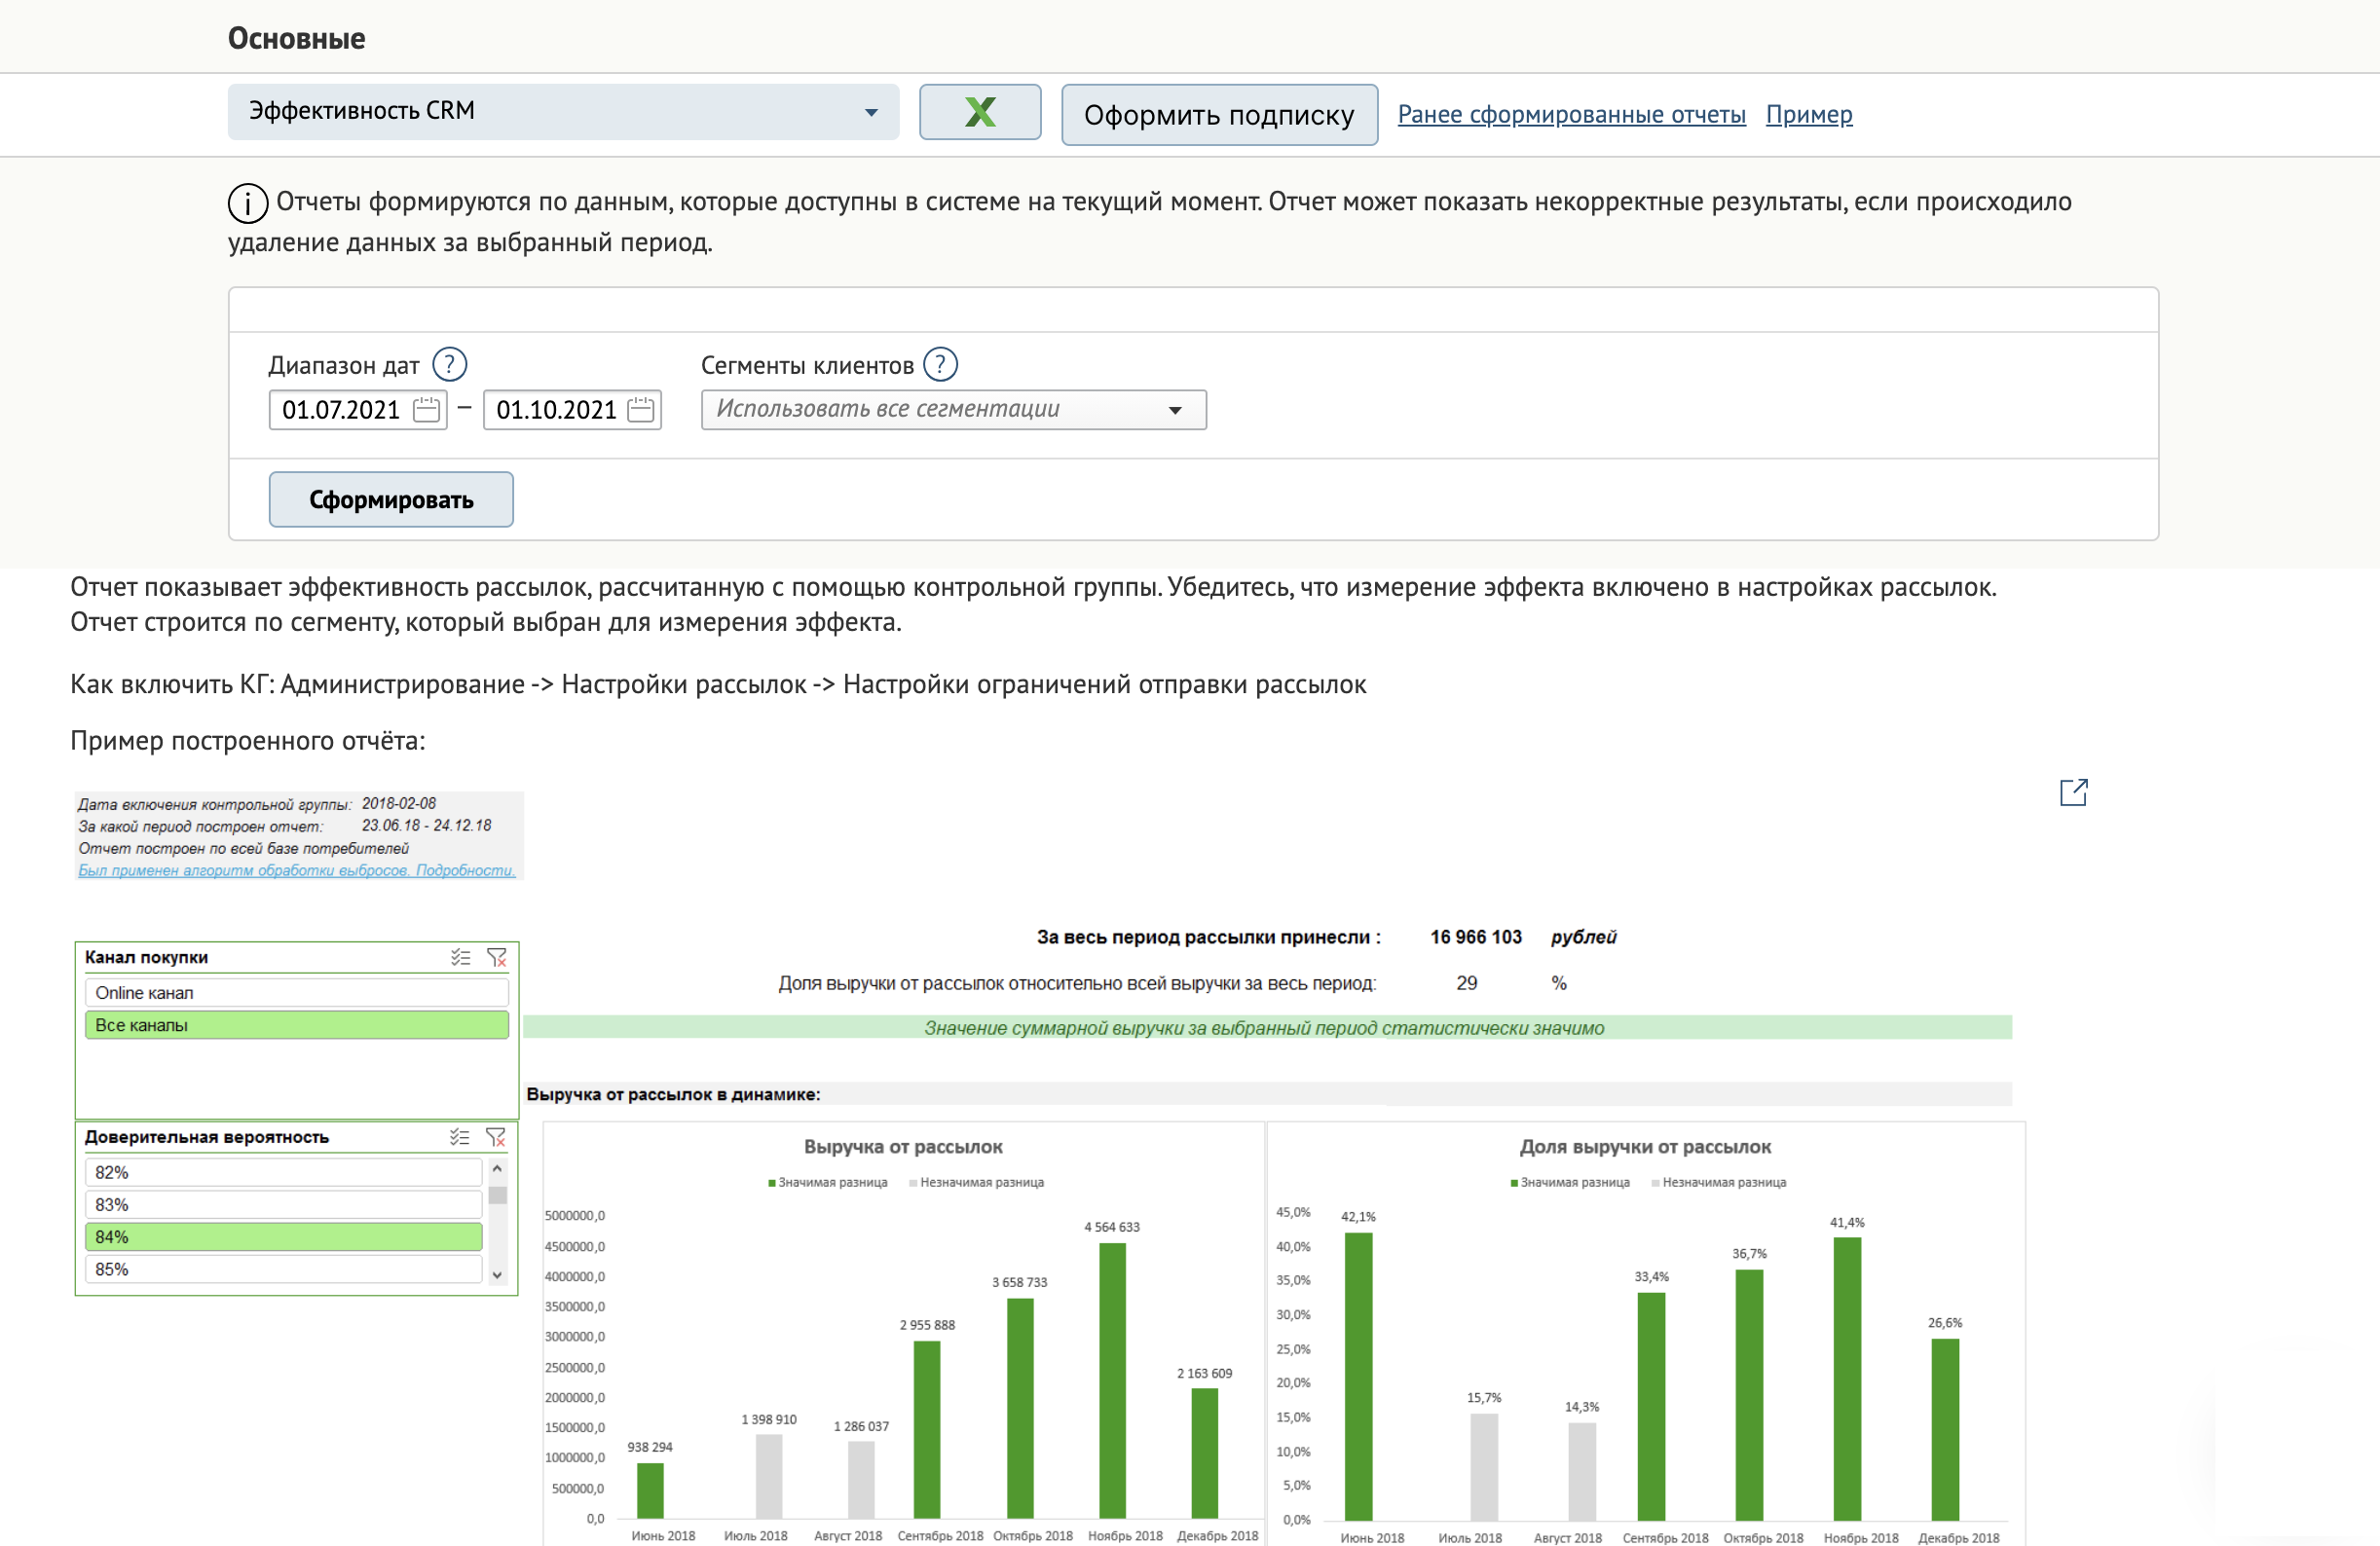Click the Выручка от рассылок chart title

pos(903,1147)
